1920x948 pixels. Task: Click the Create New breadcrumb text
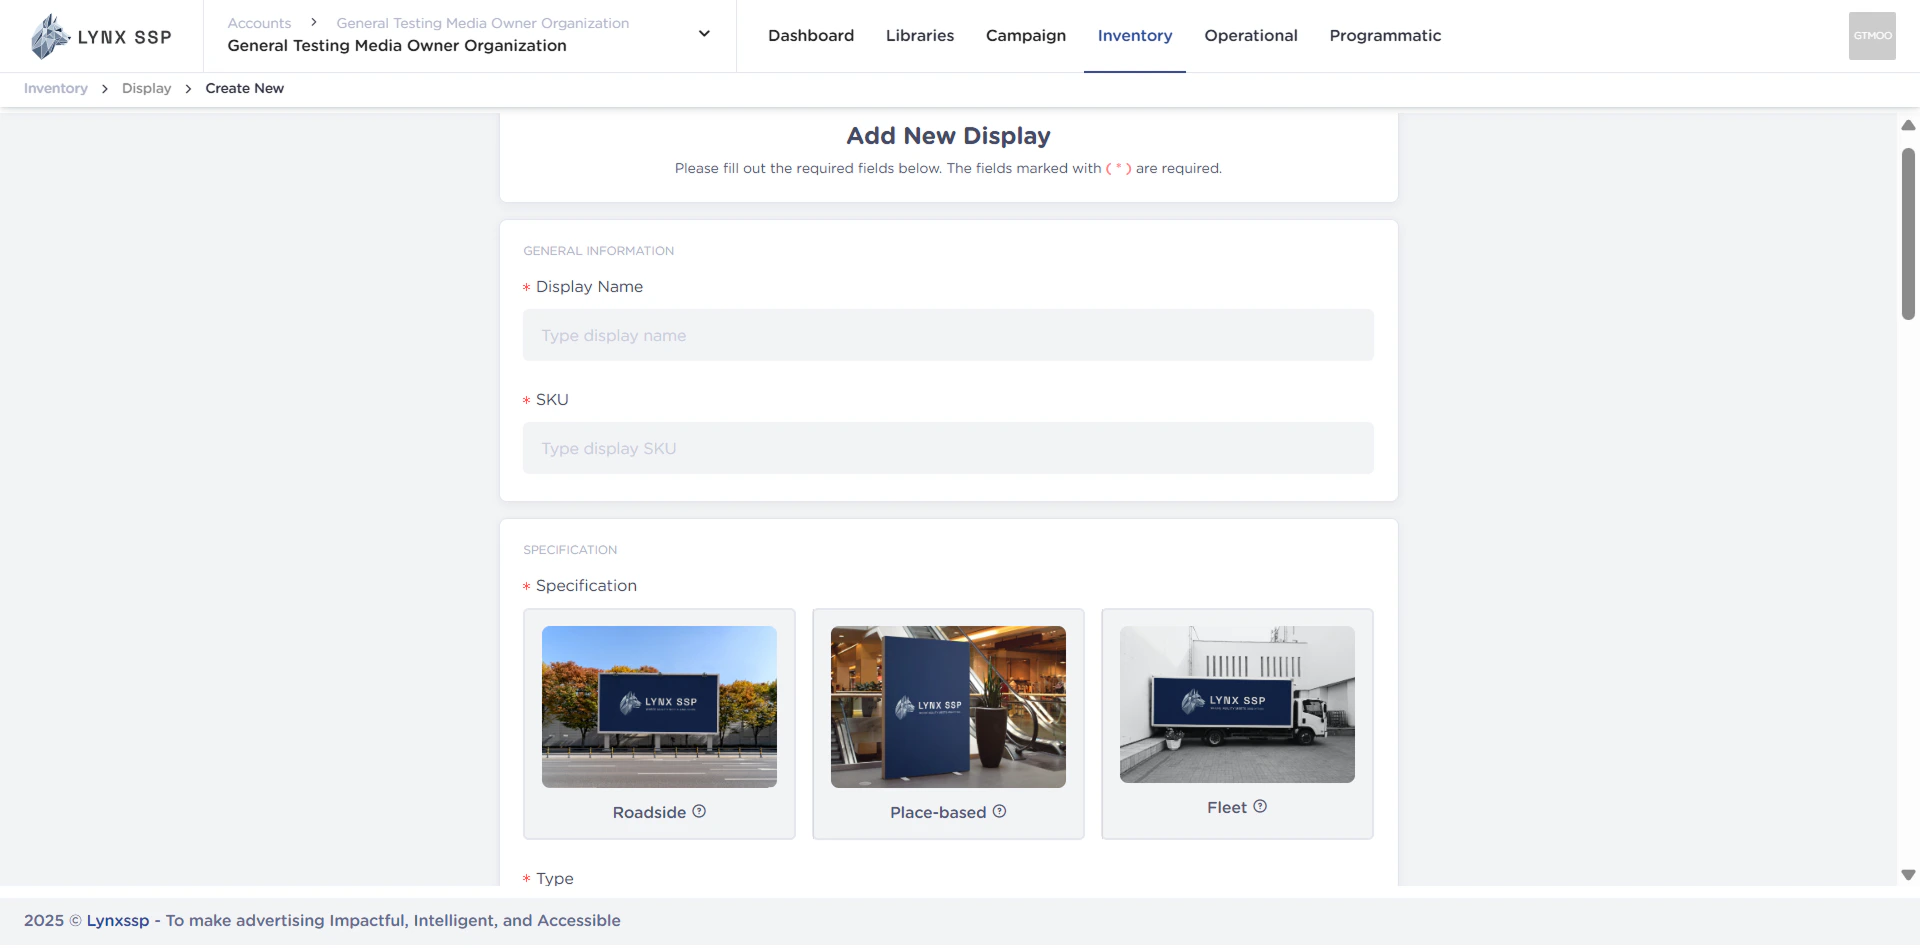click(245, 88)
